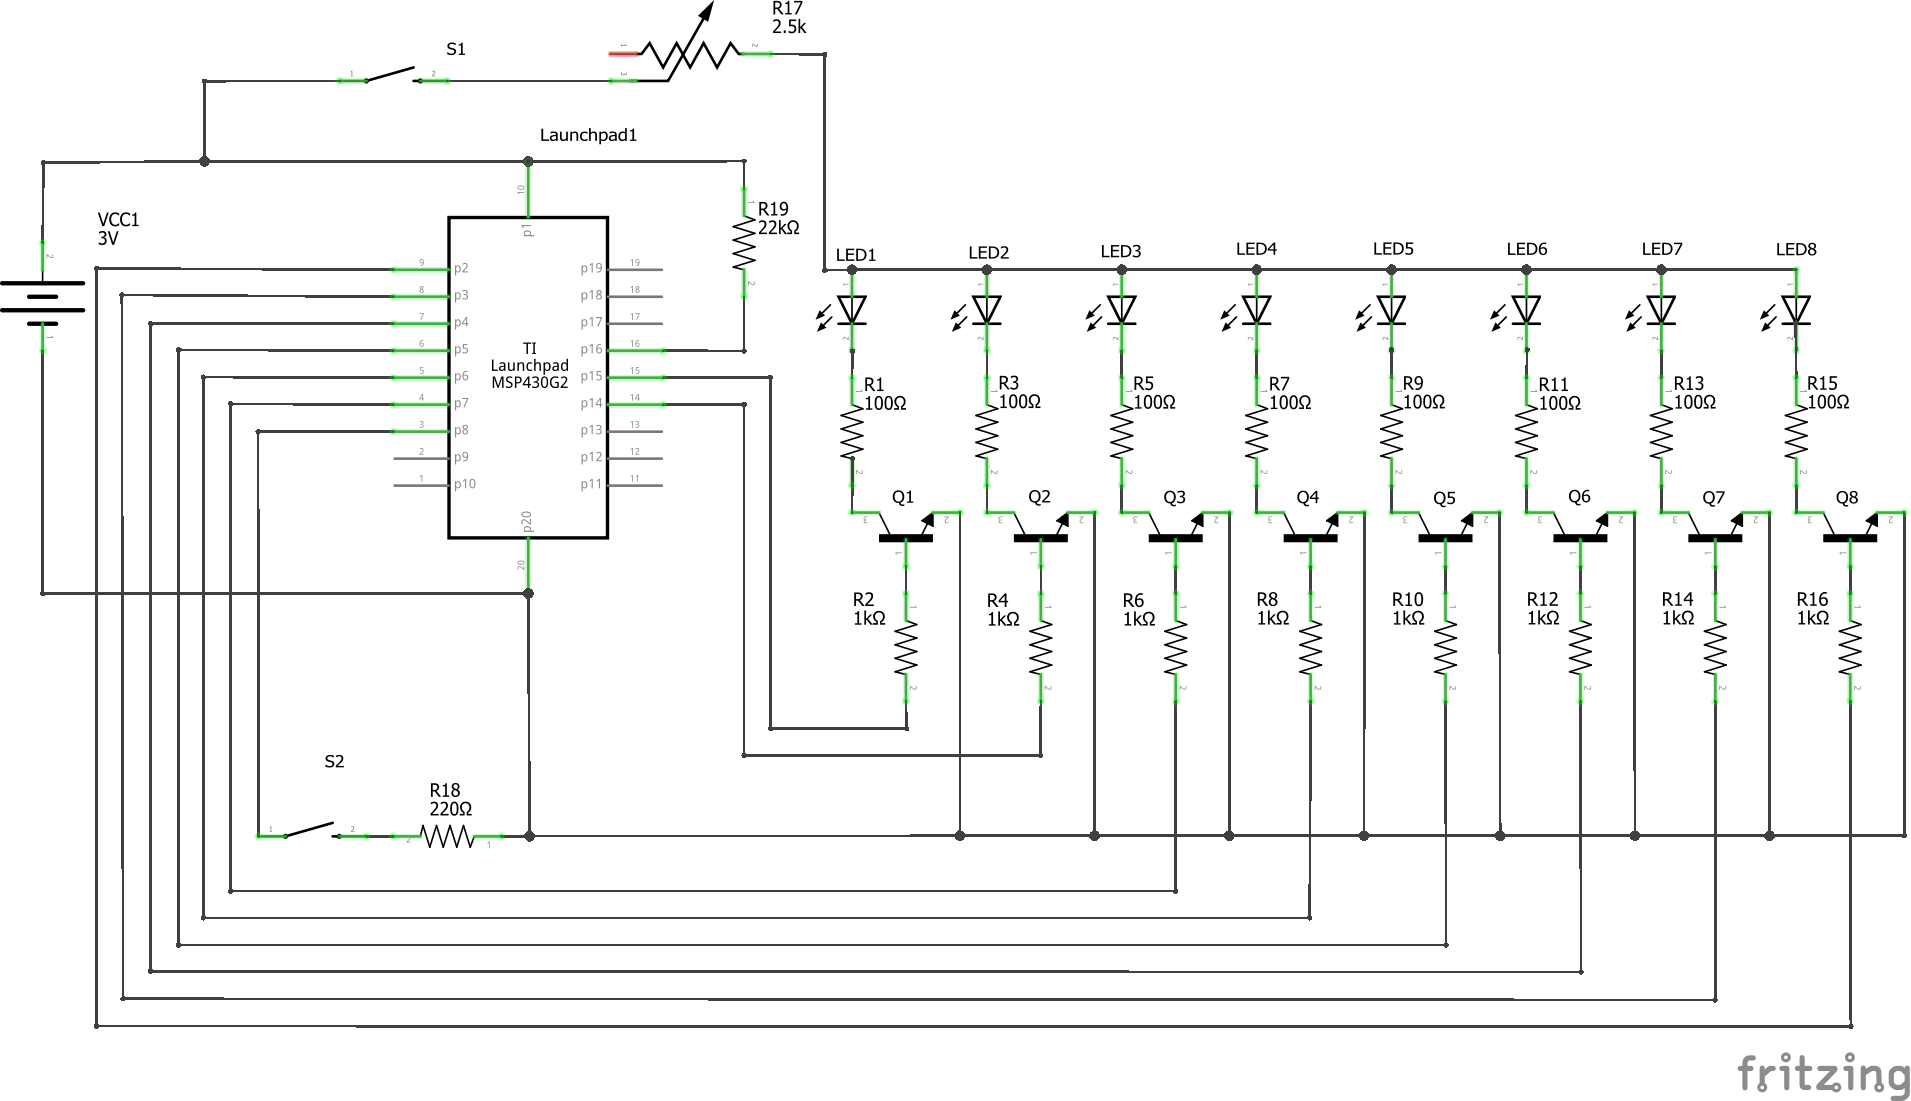Click the p8 pin on the Launchpad
Viewport: 1911px width, 1101px height.
click(420, 431)
